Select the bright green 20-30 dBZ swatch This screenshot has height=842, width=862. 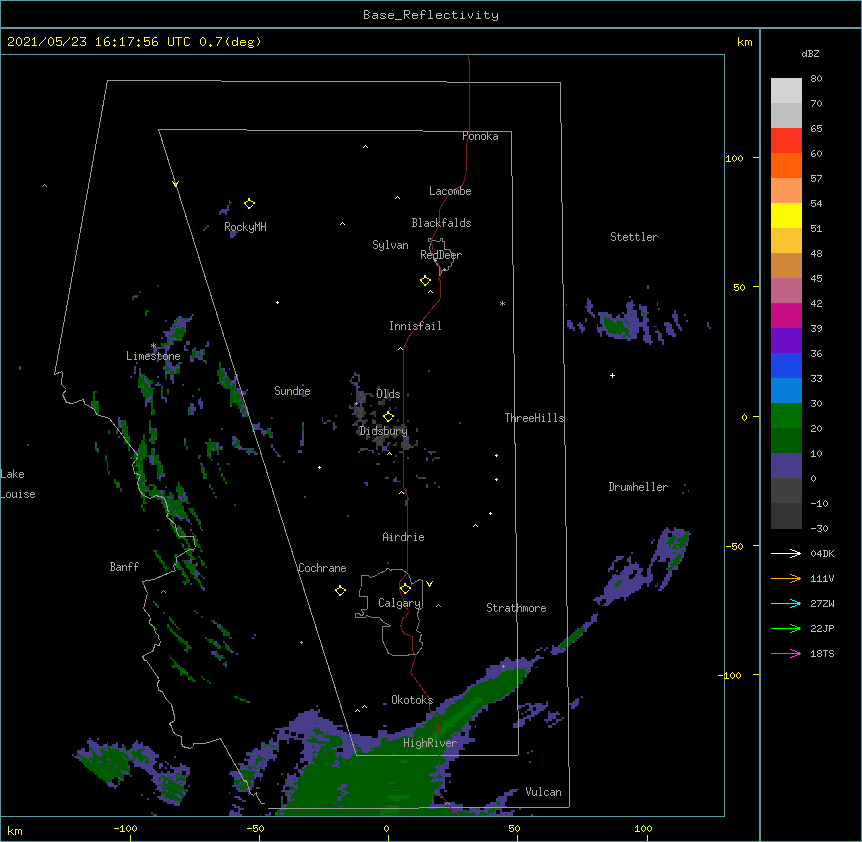click(786, 416)
